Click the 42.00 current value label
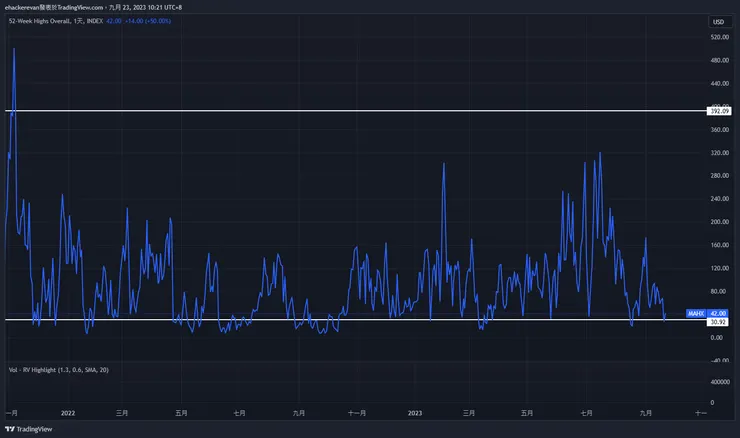This screenshot has height=438, width=740. pyautogui.click(x=718, y=313)
